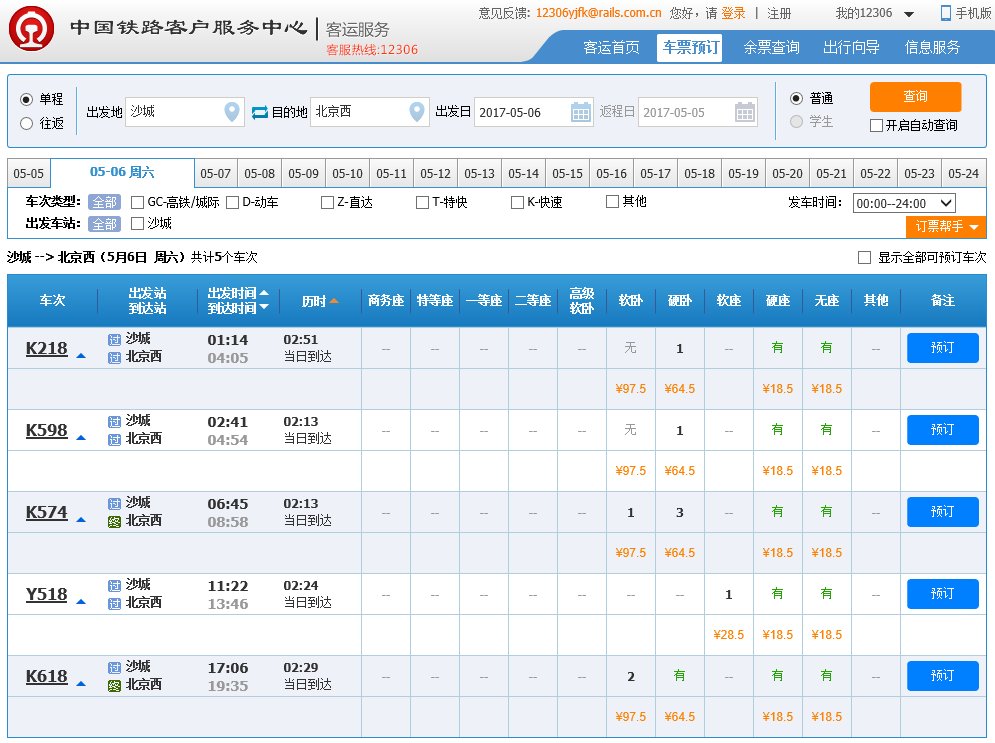Click the calendar icon beside 返程日
995x743 pixels.
coord(745,113)
